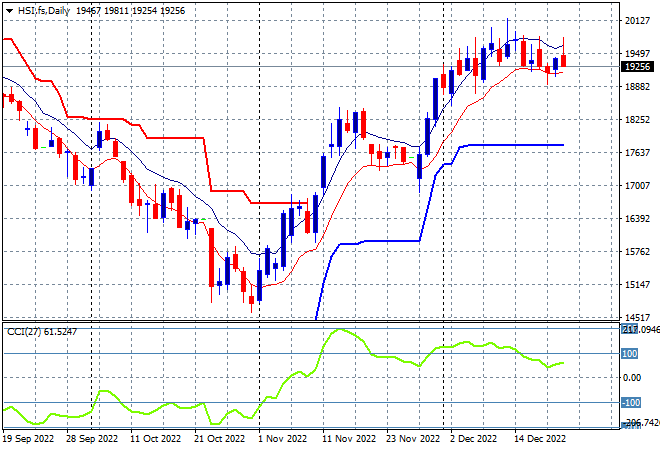The image size is (660, 450).
Task: Click the current price tag 19256
Action: 638,67
